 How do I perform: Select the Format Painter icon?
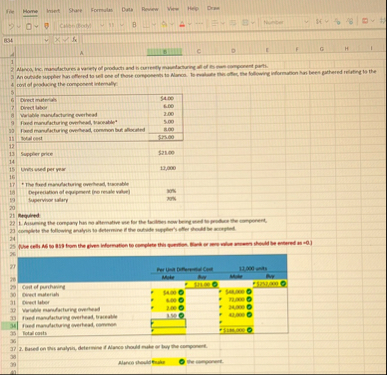tap(47, 26)
